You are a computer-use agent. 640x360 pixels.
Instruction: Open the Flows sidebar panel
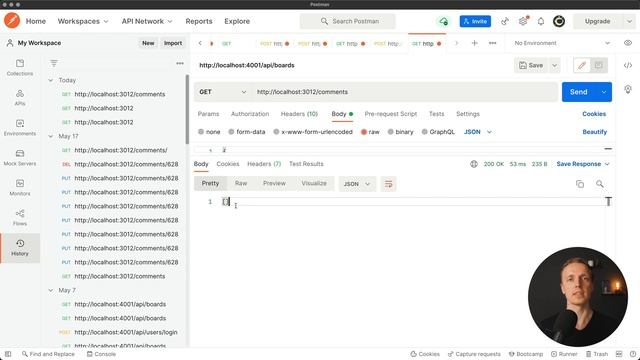20,218
